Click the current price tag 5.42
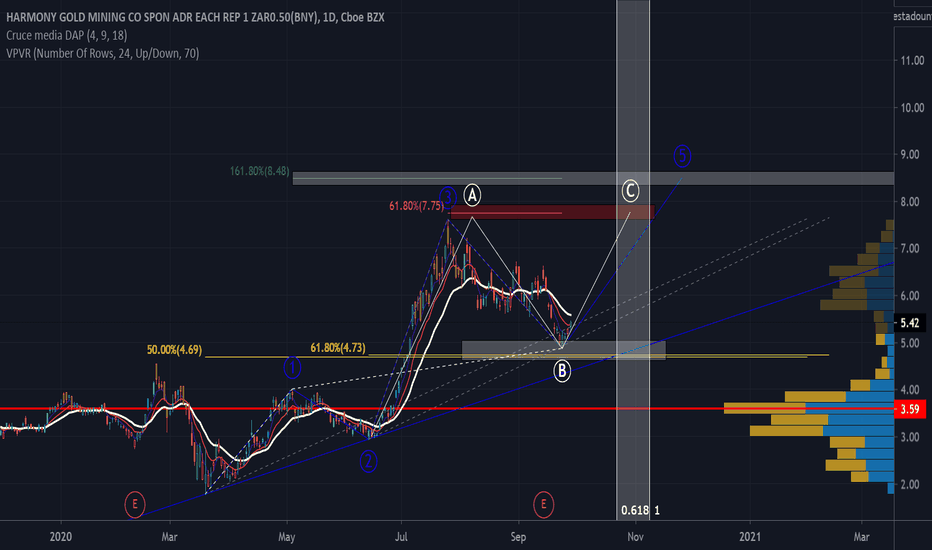Image resolution: width=932 pixels, height=550 pixels. (909, 323)
